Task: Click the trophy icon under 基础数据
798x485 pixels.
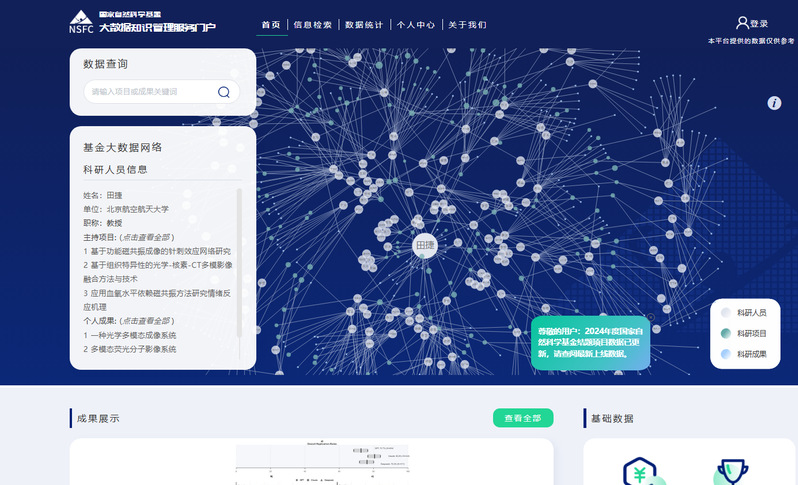Action: [733, 473]
